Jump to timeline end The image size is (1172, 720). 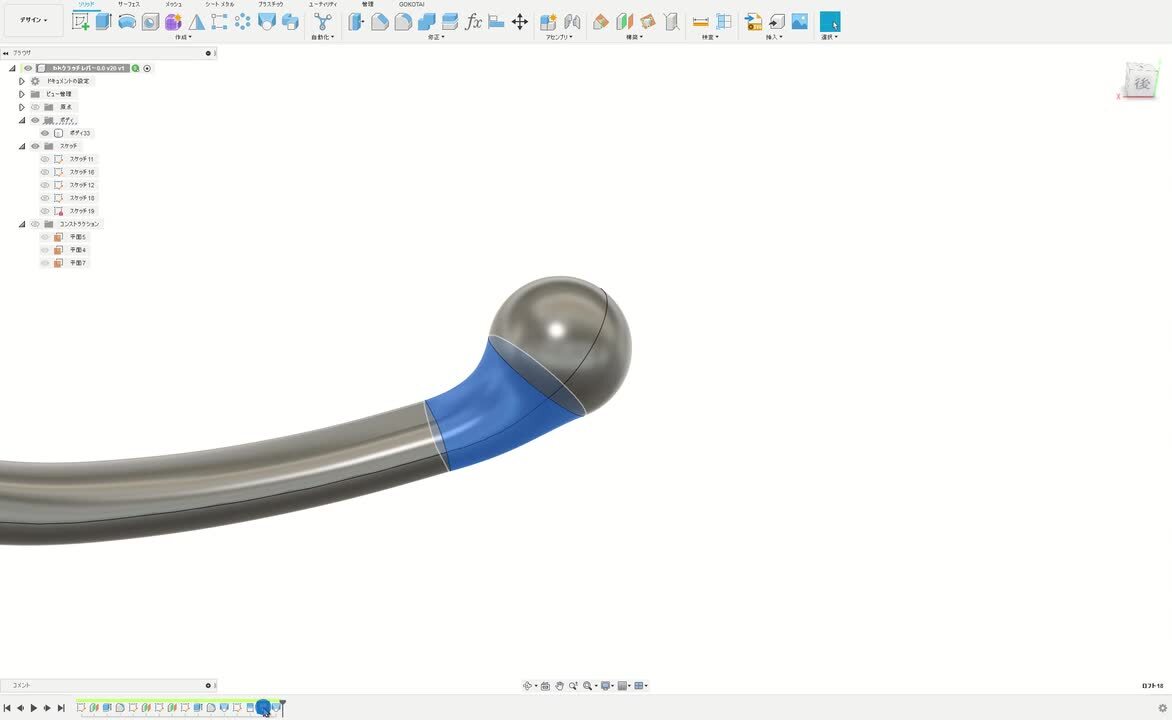coord(61,708)
